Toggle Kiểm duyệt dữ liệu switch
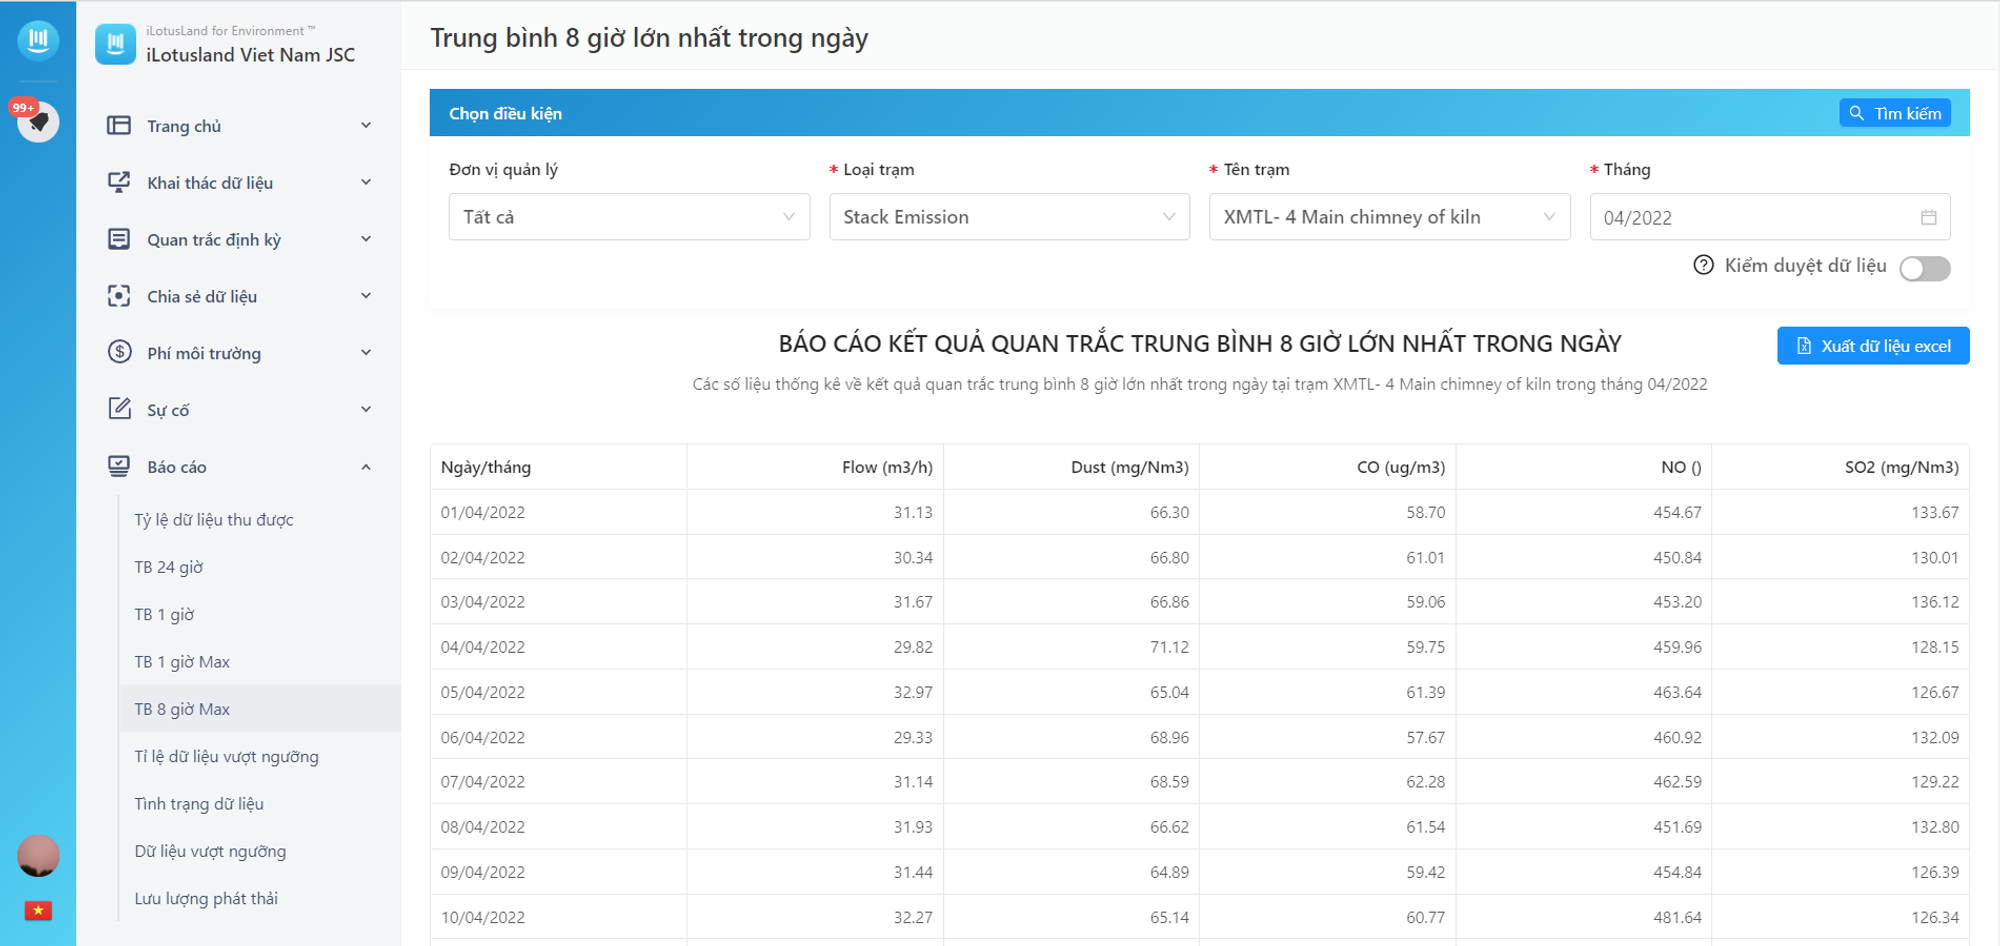The image size is (2000, 946). (x=1925, y=268)
